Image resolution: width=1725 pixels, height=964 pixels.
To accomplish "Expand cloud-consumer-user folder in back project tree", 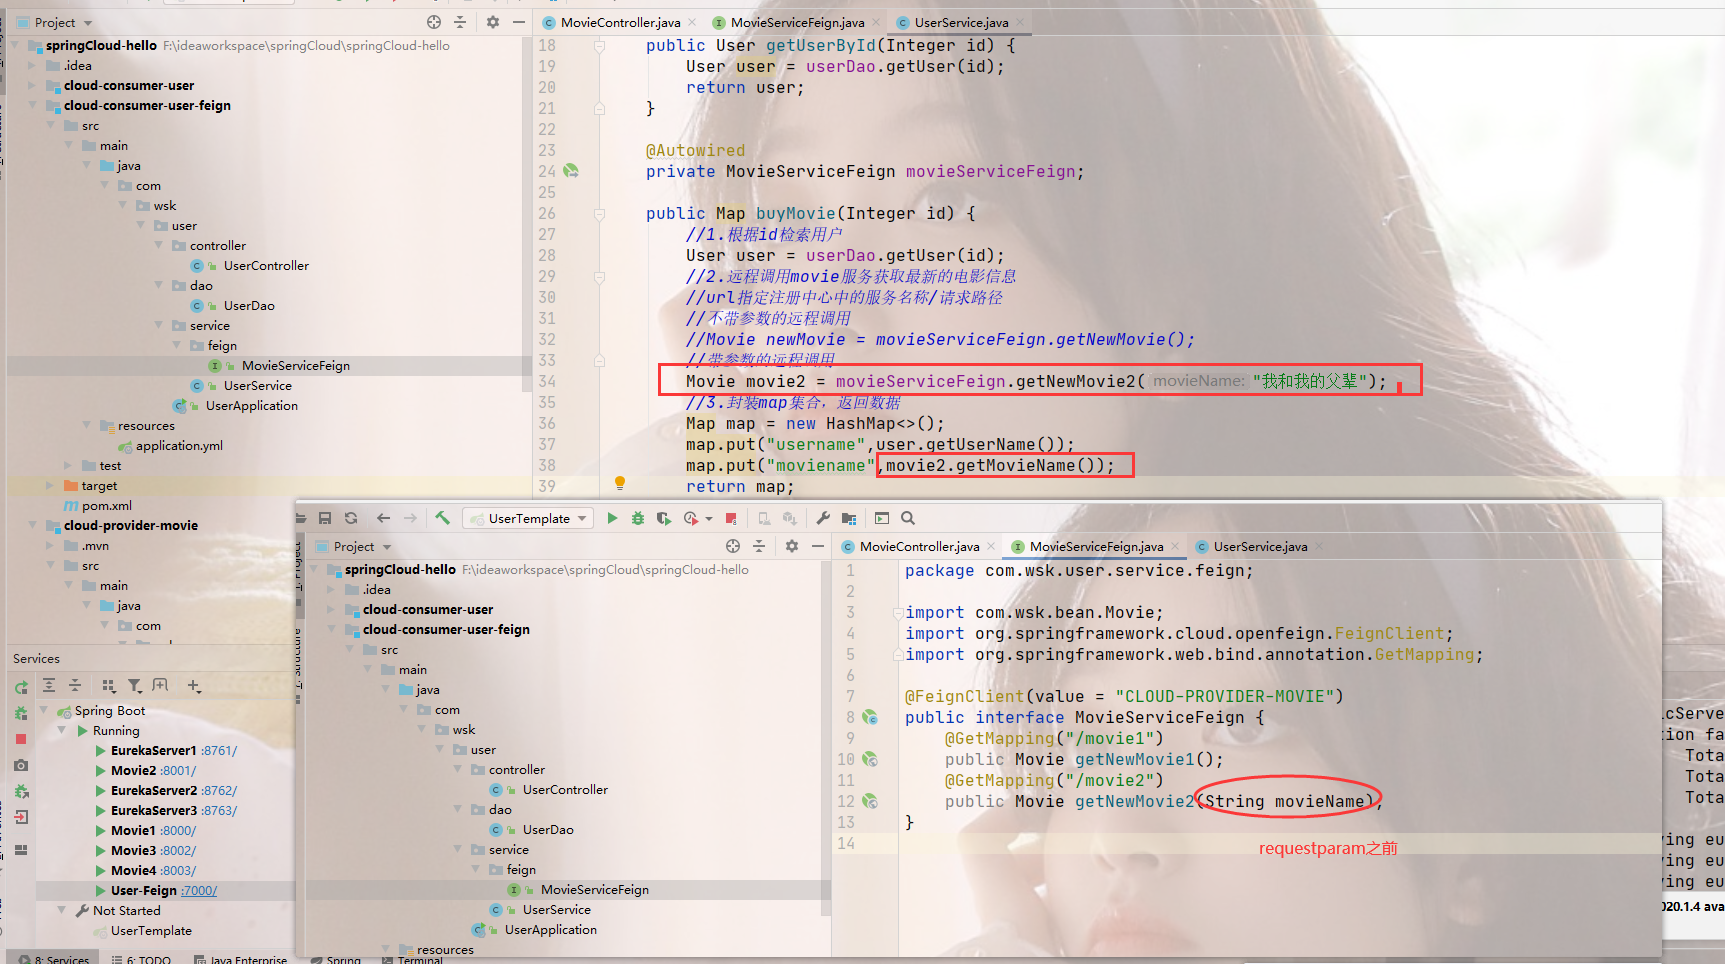I will 33,86.
